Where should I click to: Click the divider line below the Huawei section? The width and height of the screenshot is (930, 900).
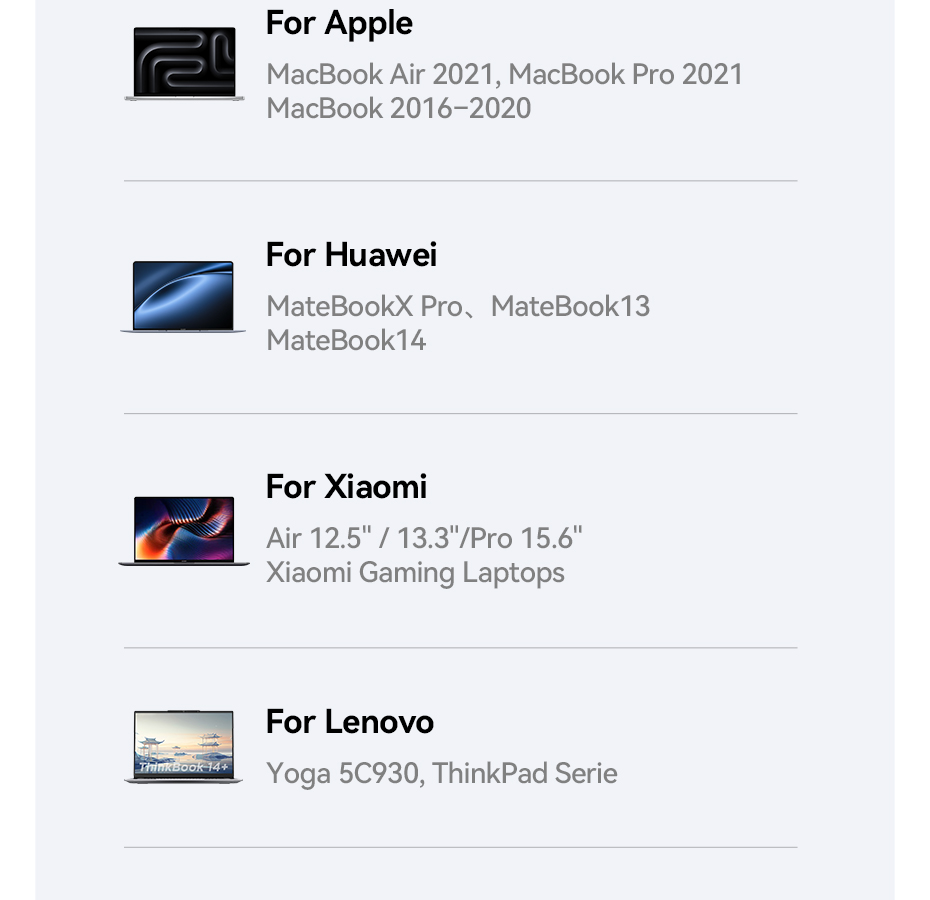pos(460,413)
